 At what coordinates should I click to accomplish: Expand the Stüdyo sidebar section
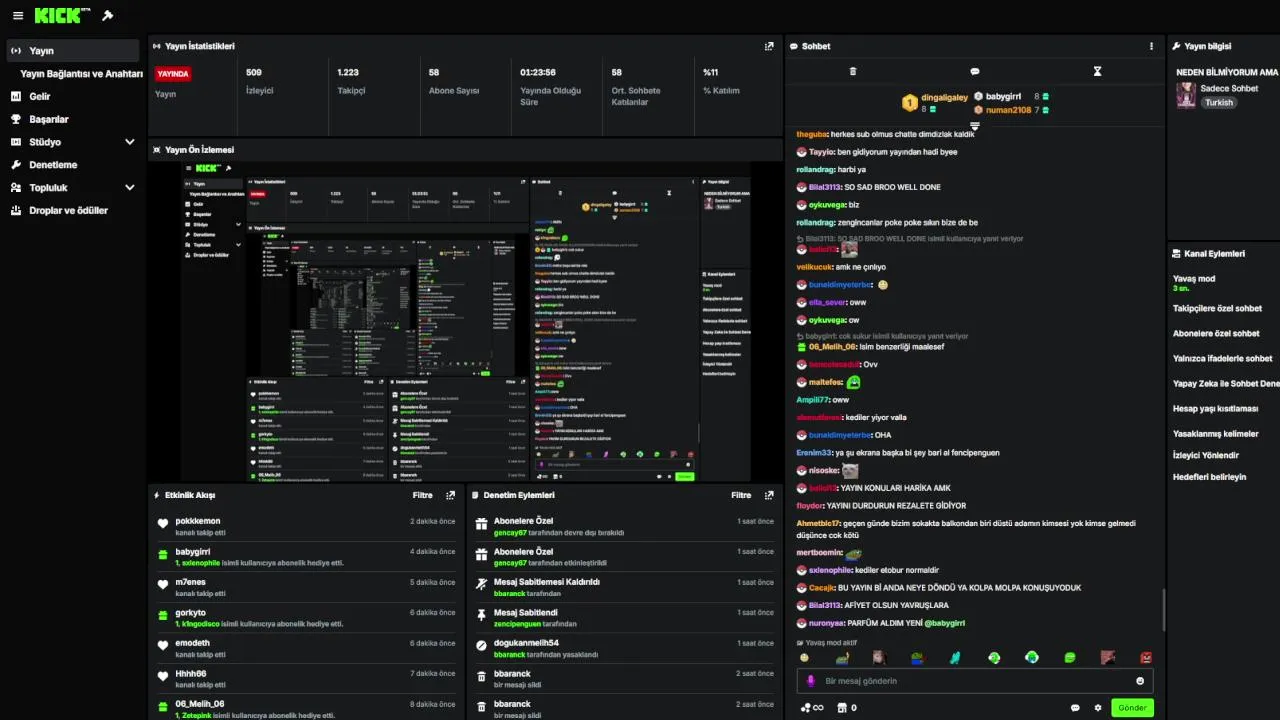(129, 142)
